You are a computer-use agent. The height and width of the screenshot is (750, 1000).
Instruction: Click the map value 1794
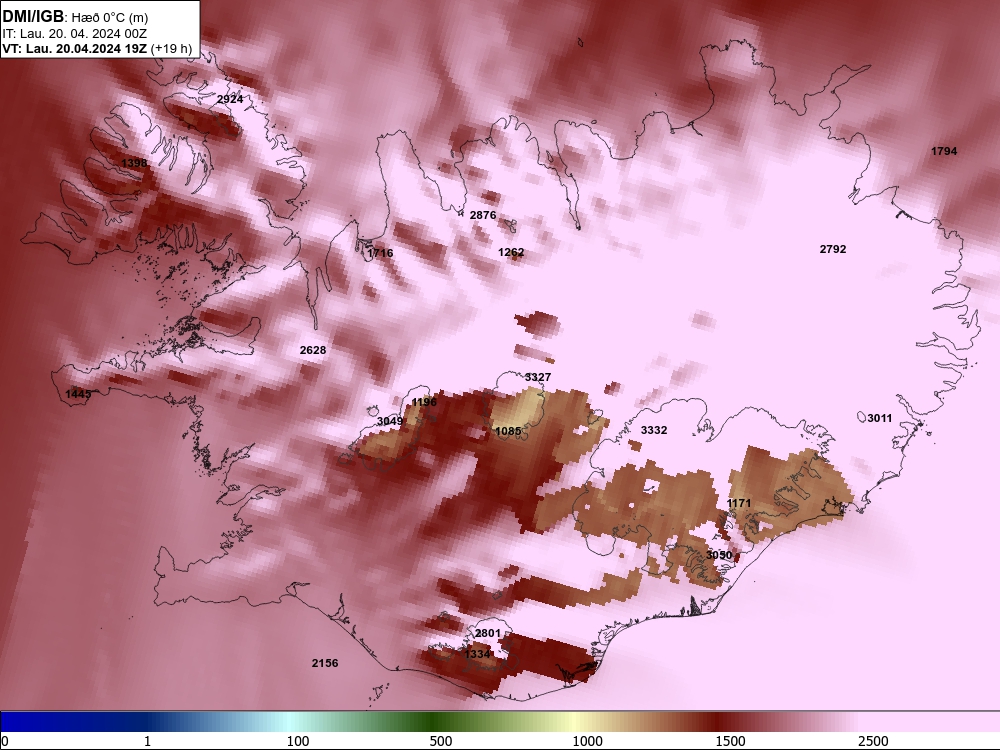(x=944, y=151)
